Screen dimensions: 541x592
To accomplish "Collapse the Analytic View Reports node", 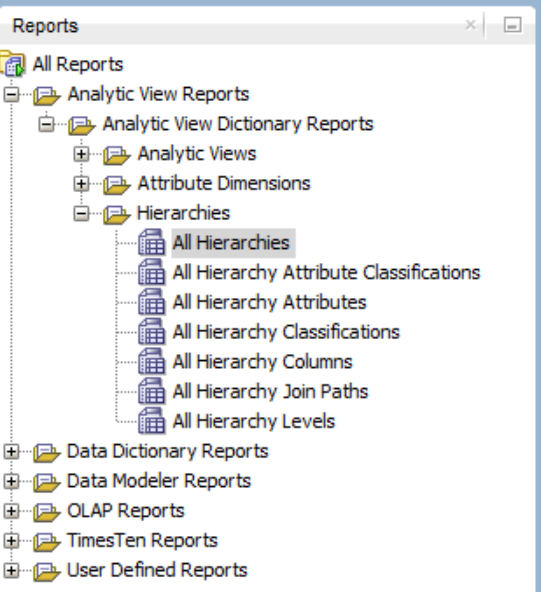I will pyautogui.click(x=11, y=94).
